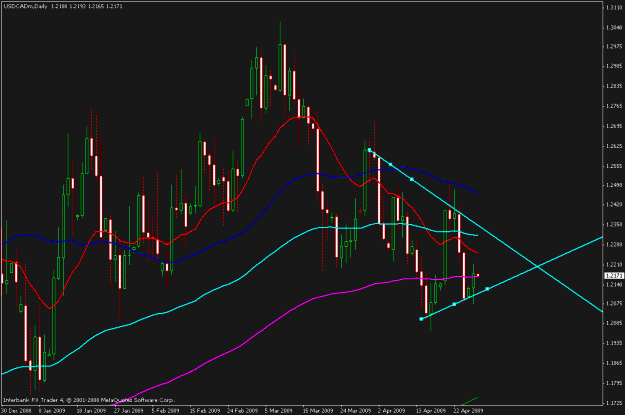
Task: Click the 1.2280 price axis label
Action: click(x=614, y=244)
